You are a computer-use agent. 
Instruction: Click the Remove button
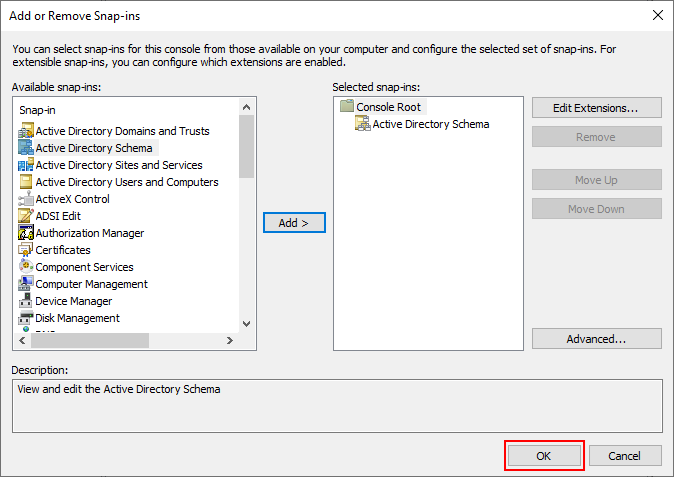[597, 137]
